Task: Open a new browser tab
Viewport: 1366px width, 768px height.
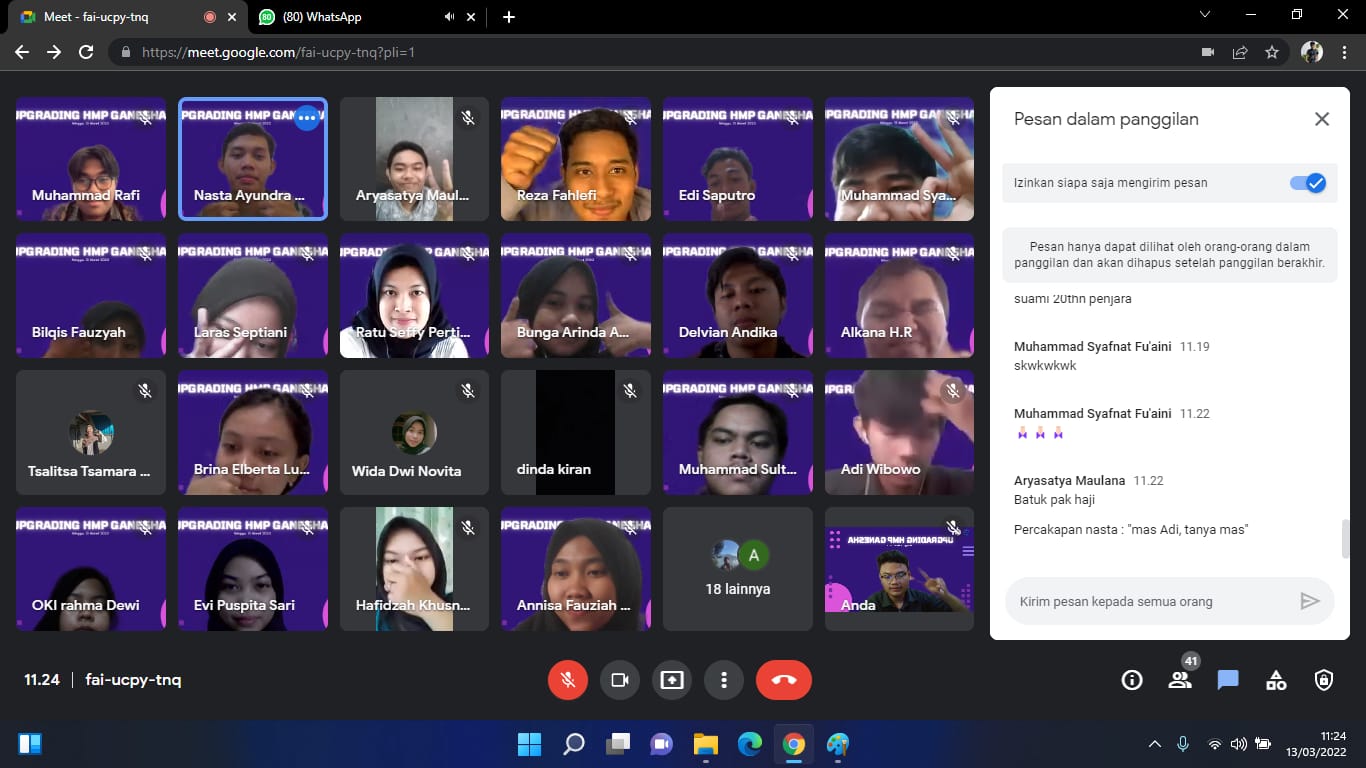Action: click(509, 17)
